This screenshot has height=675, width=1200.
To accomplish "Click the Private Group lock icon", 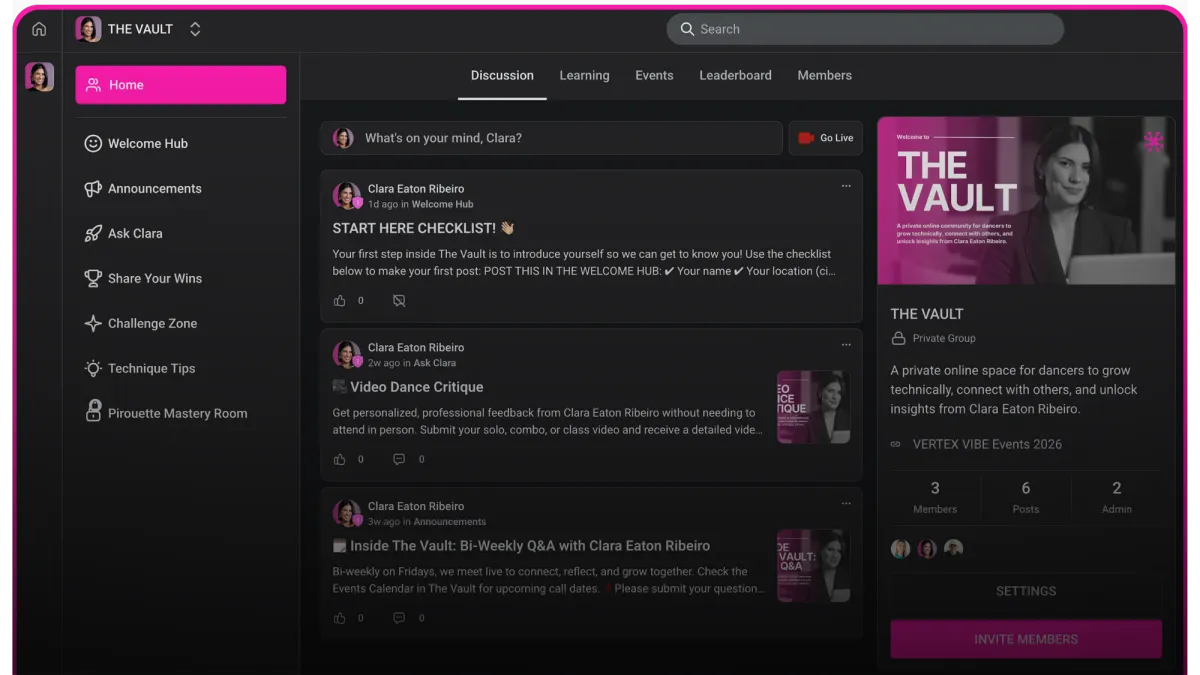I will (x=898, y=338).
